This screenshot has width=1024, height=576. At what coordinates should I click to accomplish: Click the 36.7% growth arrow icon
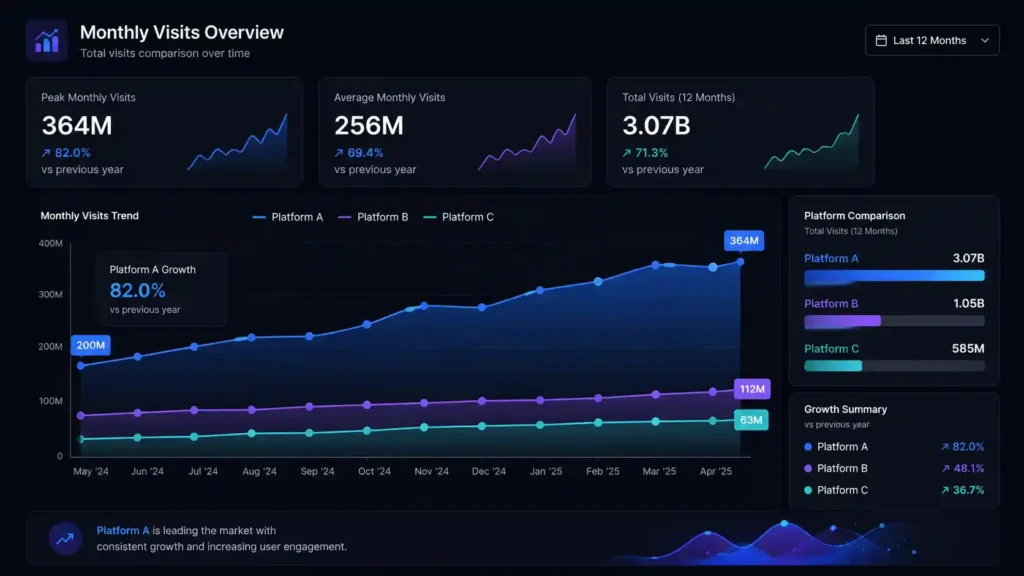(x=944, y=490)
